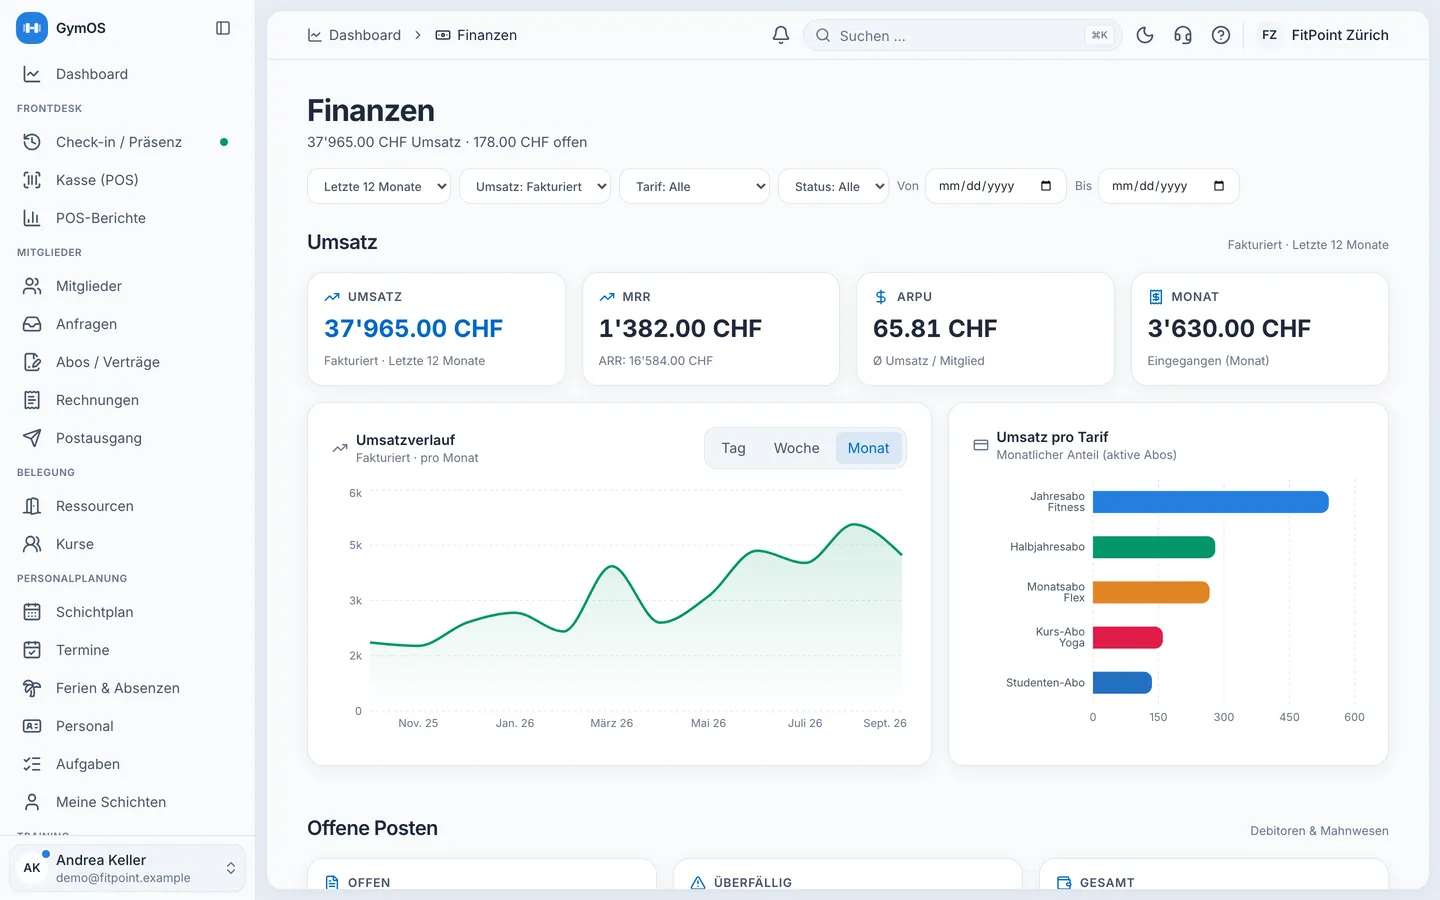Image resolution: width=1440 pixels, height=900 pixels.
Task: Click the Suchen search field
Action: [x=962, y=35]
